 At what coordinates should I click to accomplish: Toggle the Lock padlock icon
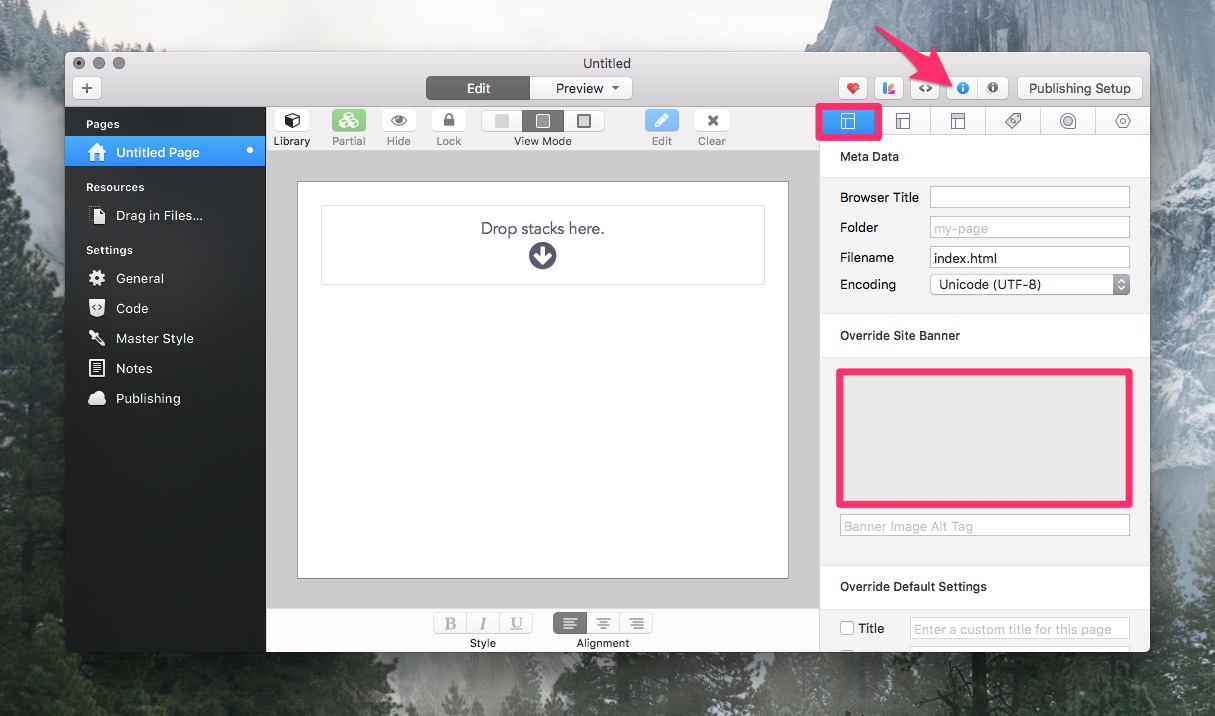pyautogui.click(x=449, y=121)
